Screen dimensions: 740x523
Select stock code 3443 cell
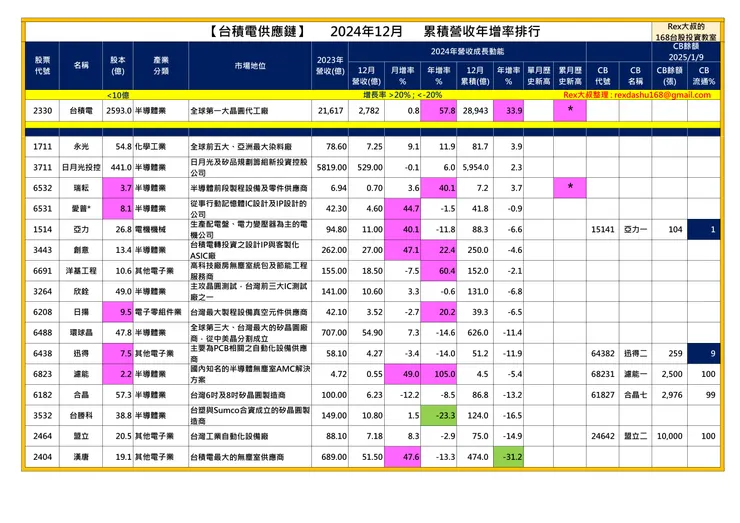pos(42,250)
